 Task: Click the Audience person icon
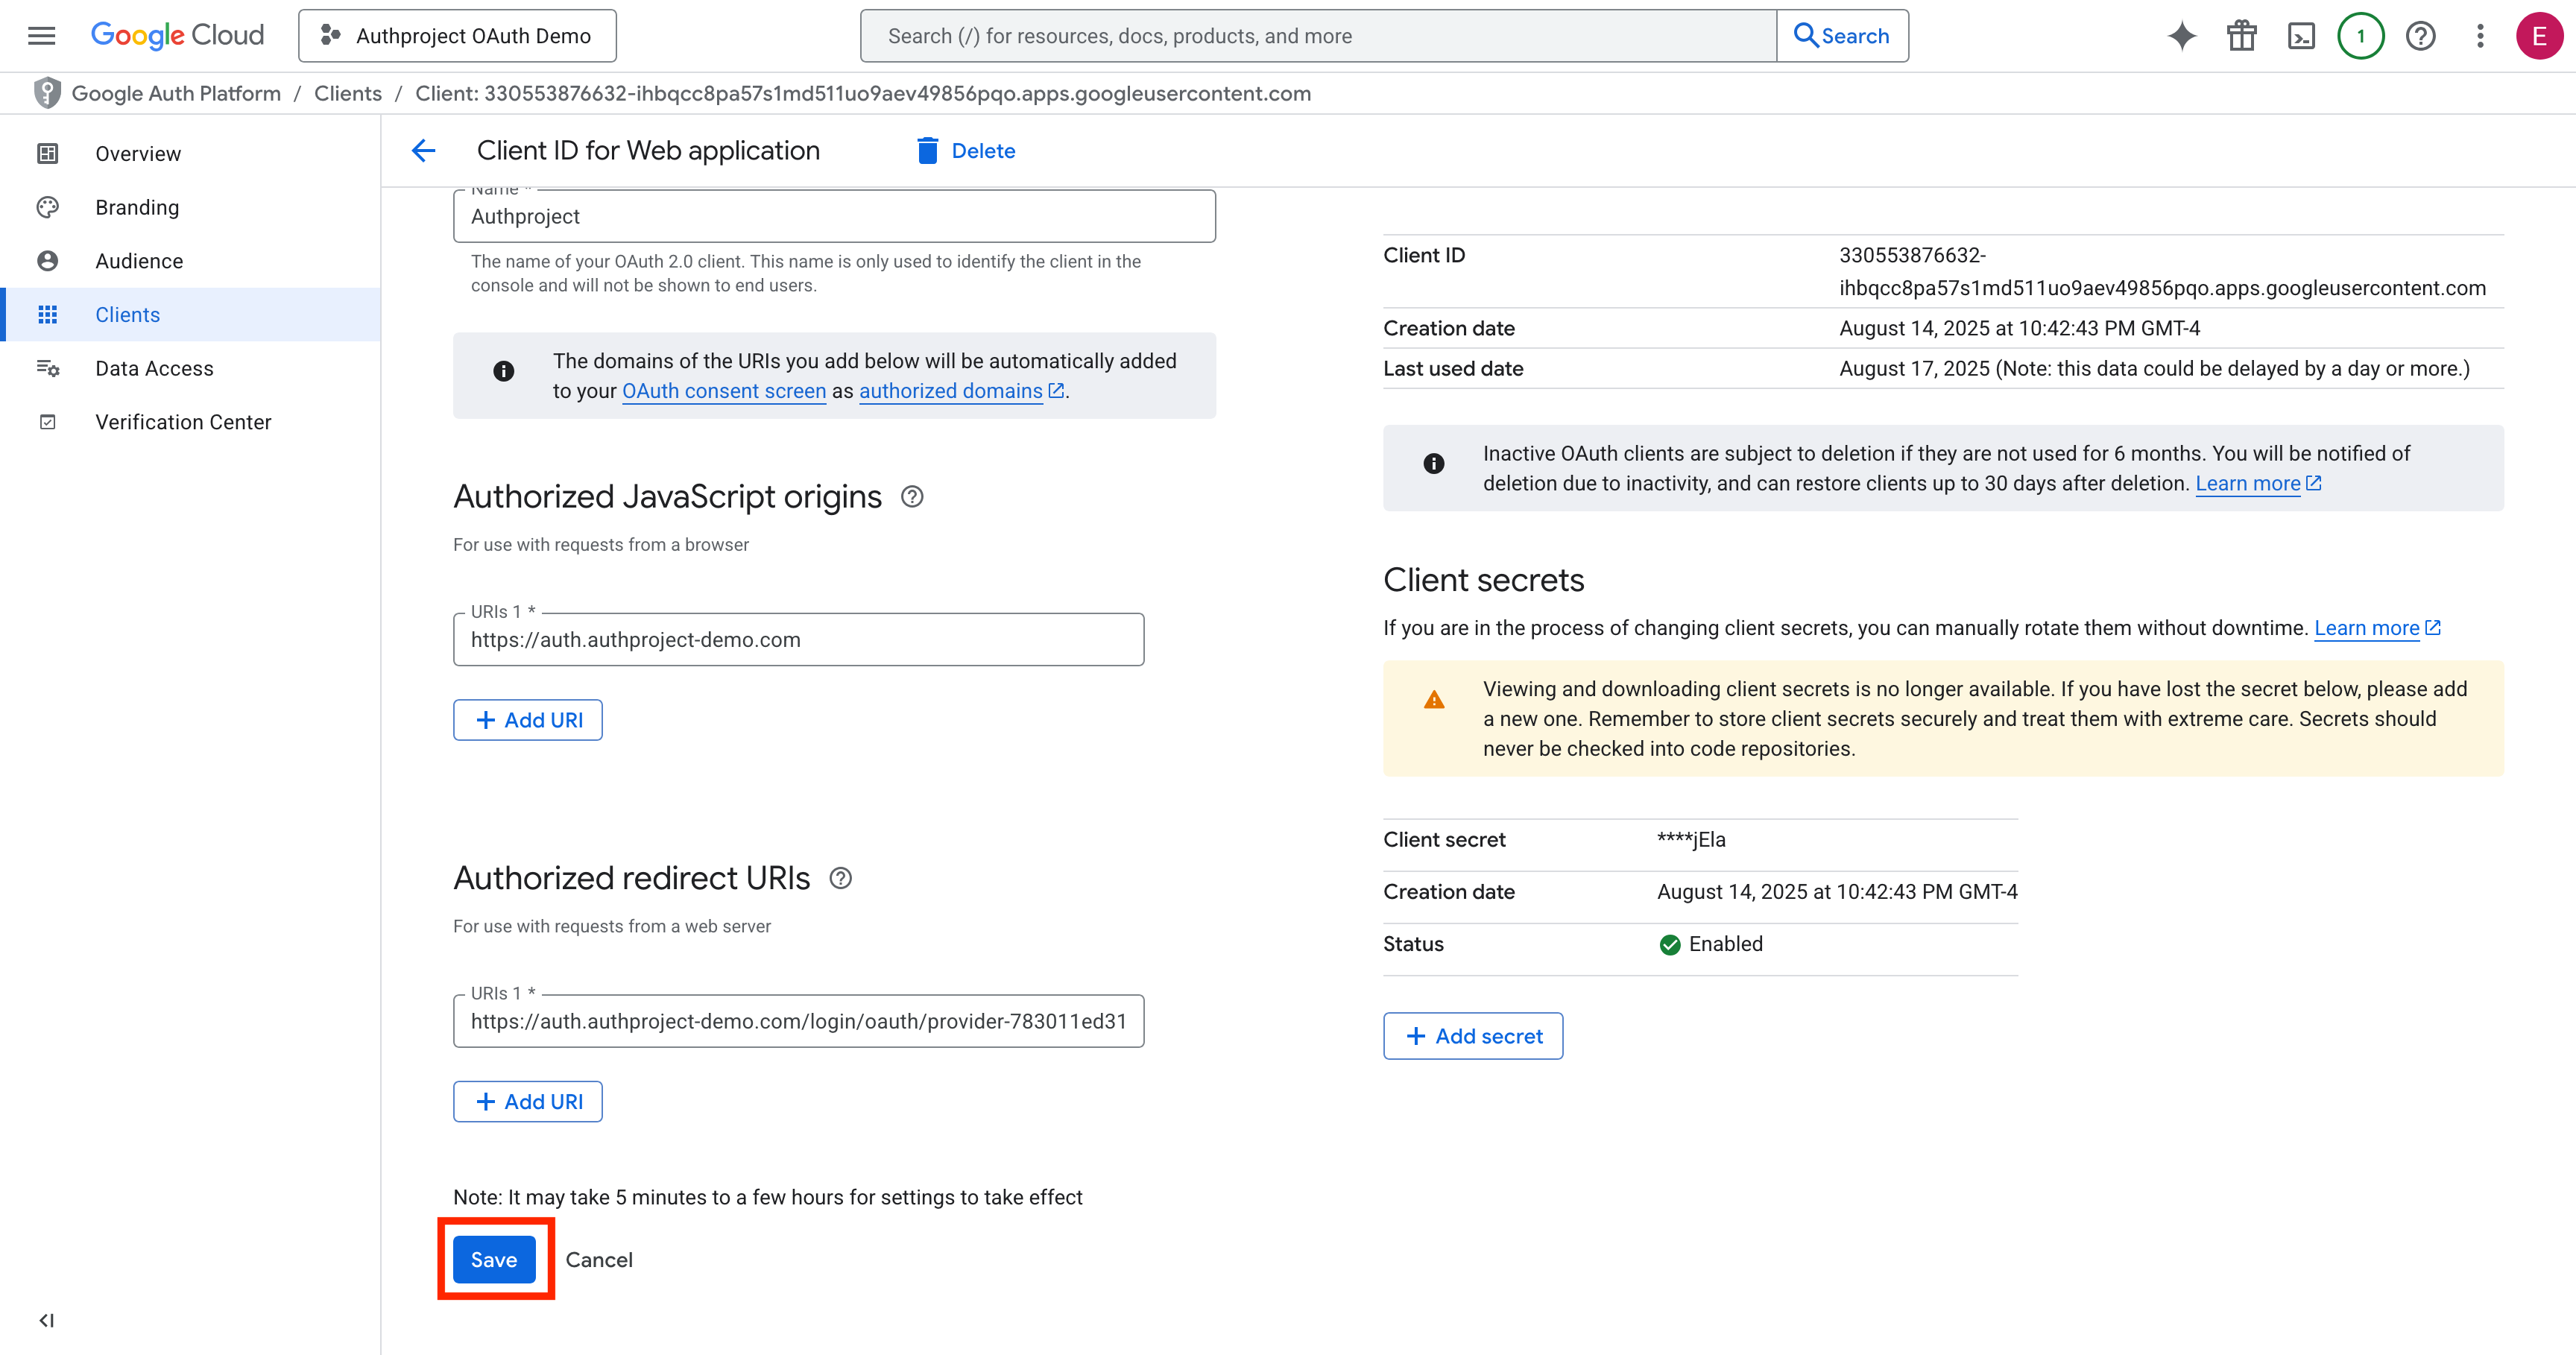[47, 261]
